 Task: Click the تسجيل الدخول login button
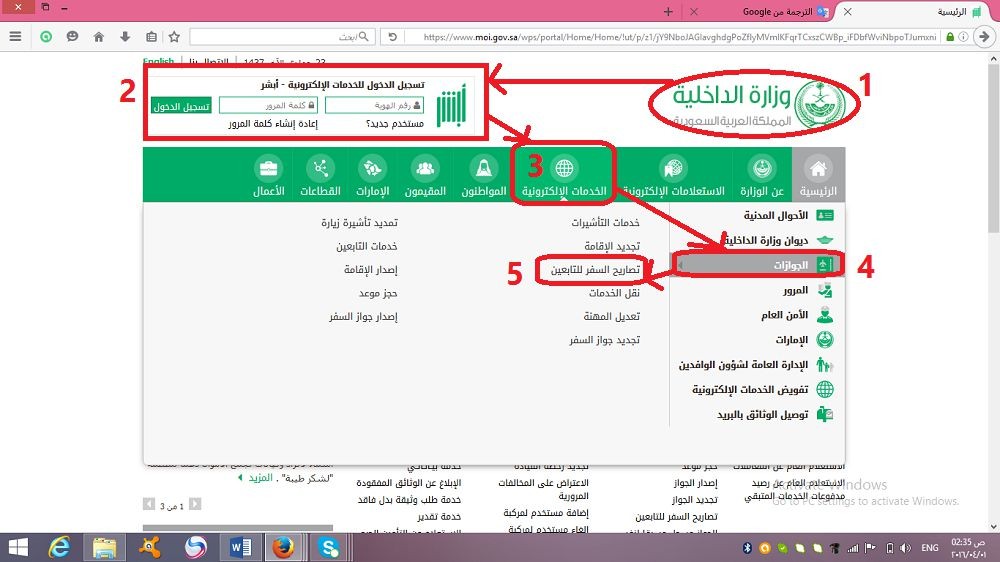coord(181,106)
